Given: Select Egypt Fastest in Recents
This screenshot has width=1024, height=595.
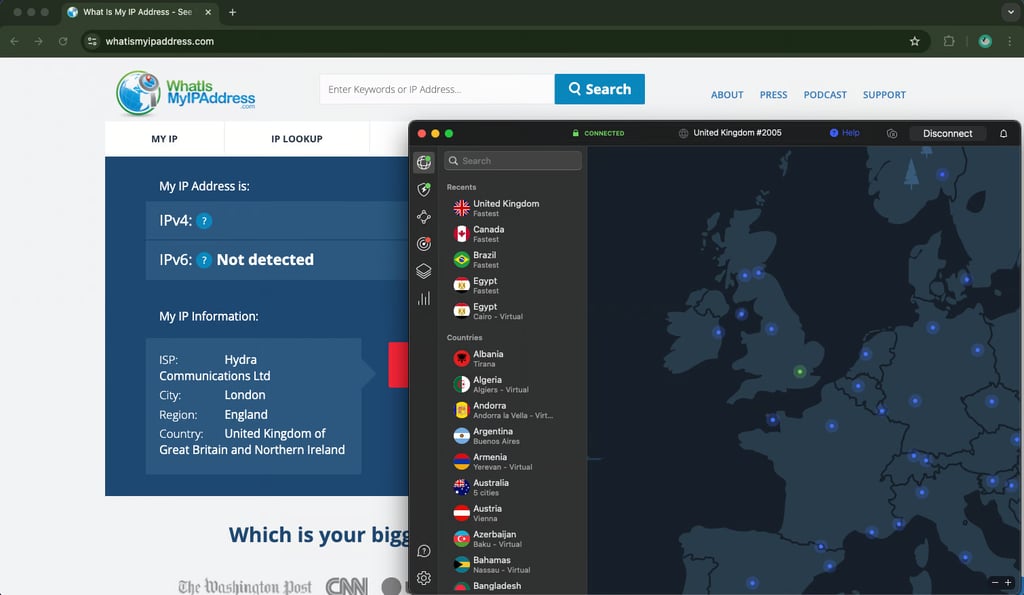Looking at the screenshot, I should click(513, 285).
